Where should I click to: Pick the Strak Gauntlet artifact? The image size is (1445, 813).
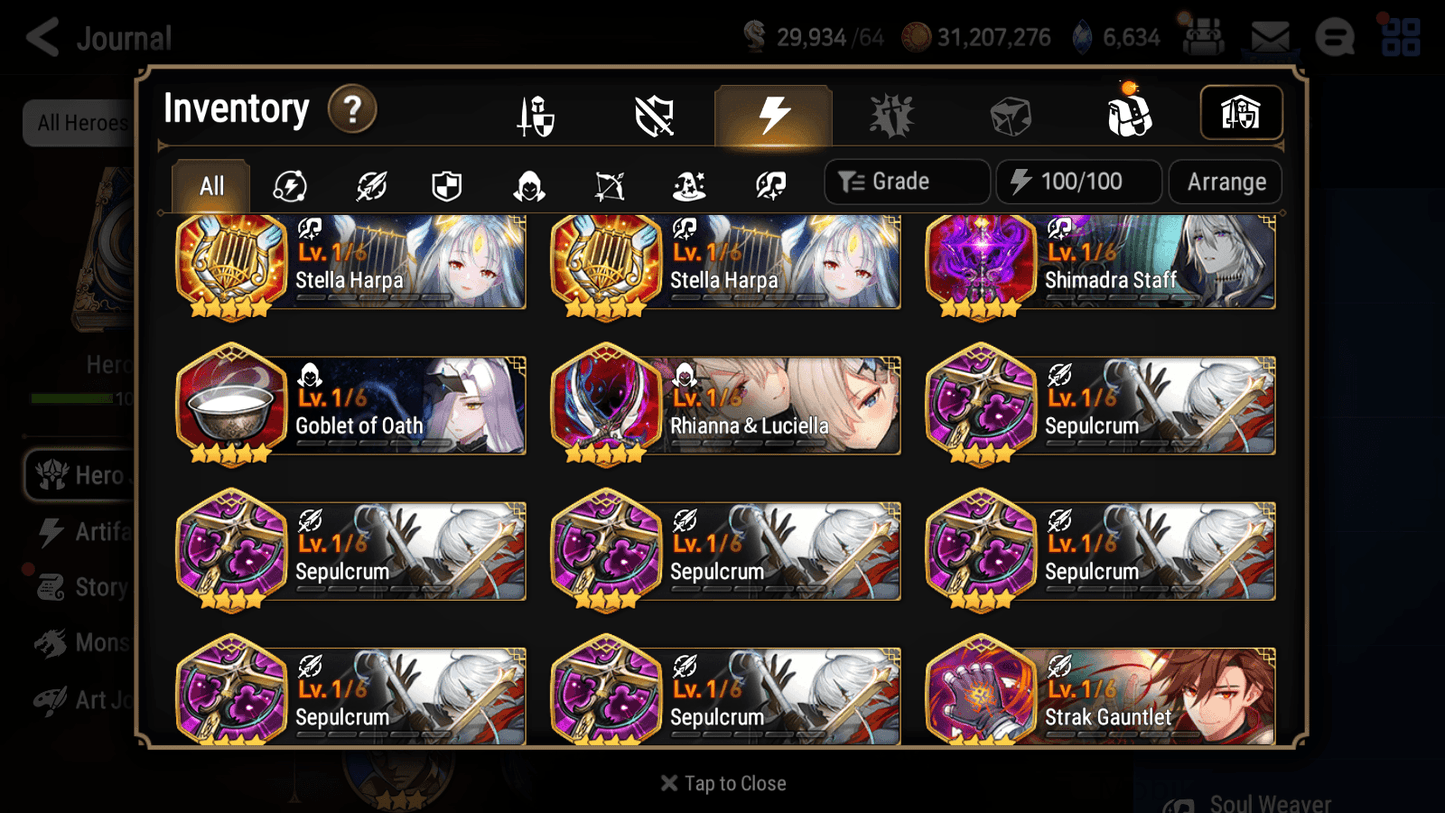tap(1101, 692)
